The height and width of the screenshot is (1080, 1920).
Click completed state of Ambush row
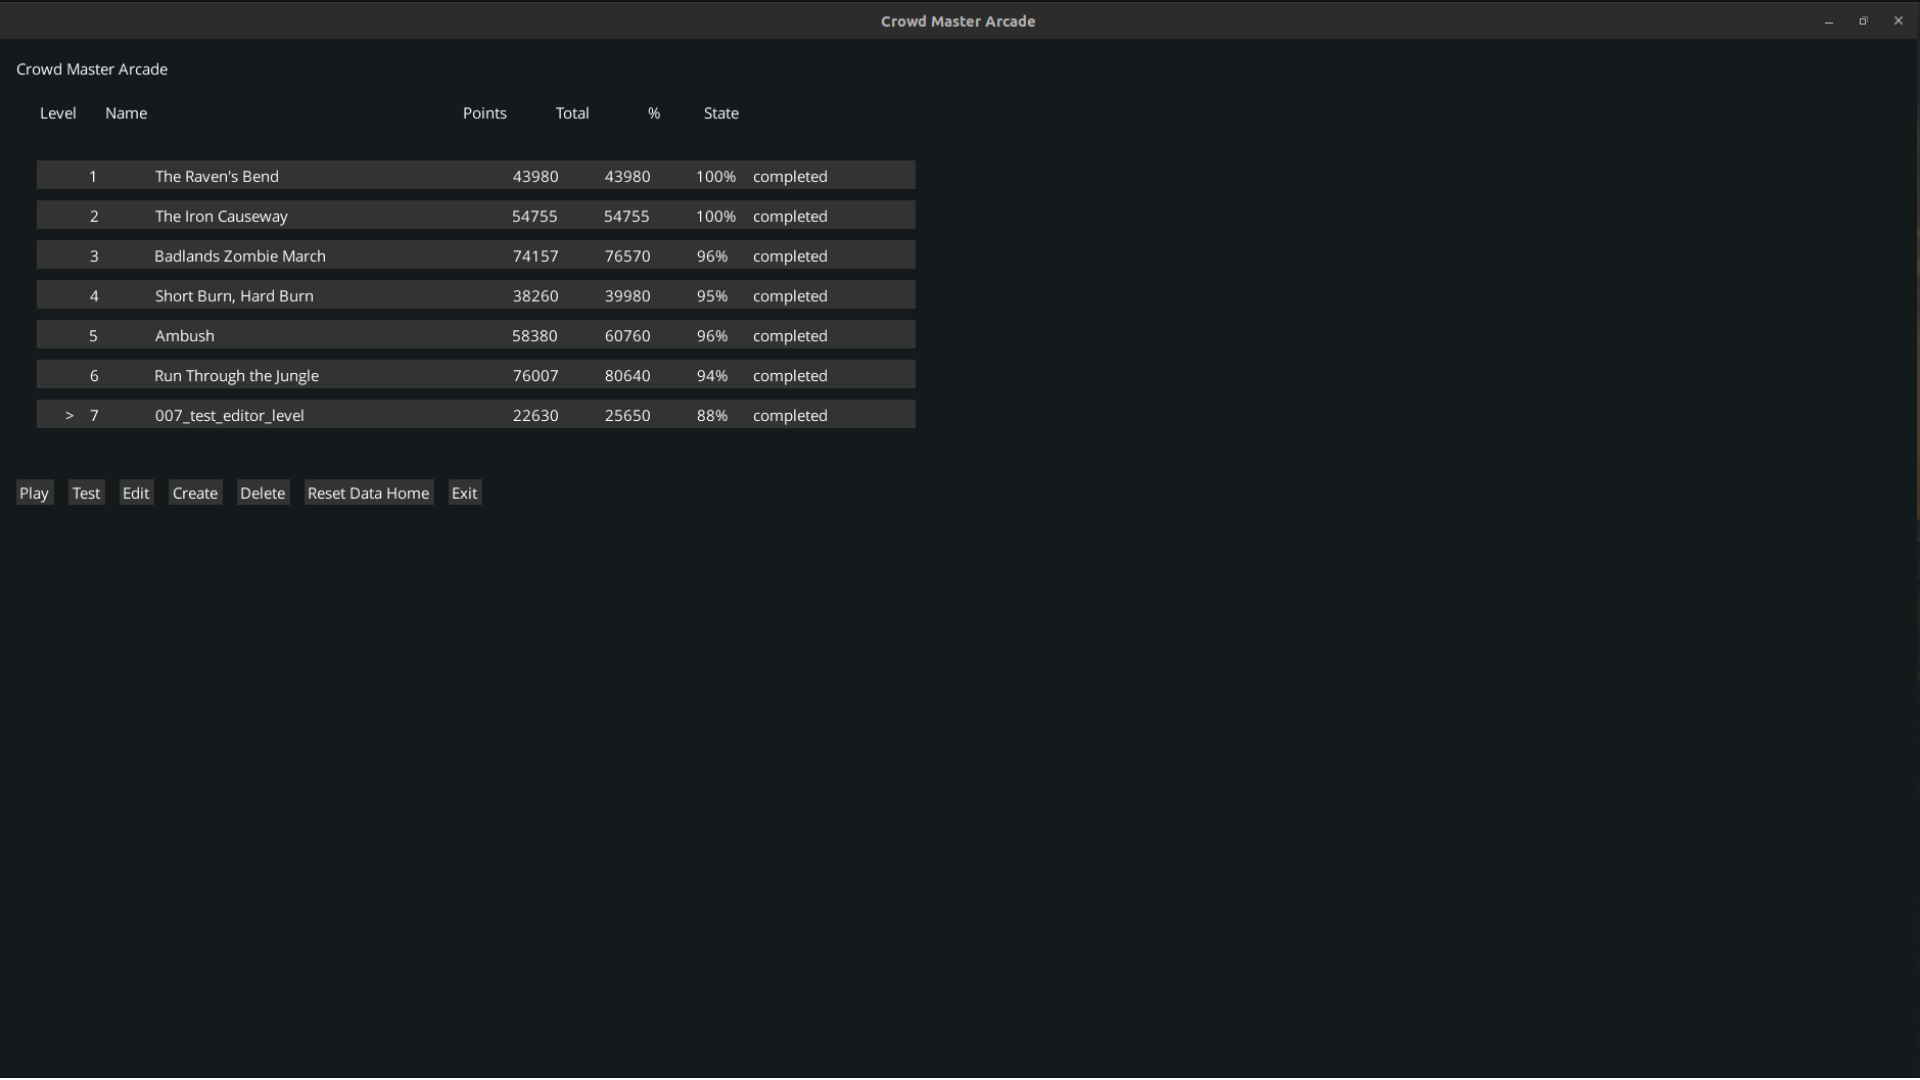click(790, 336)
